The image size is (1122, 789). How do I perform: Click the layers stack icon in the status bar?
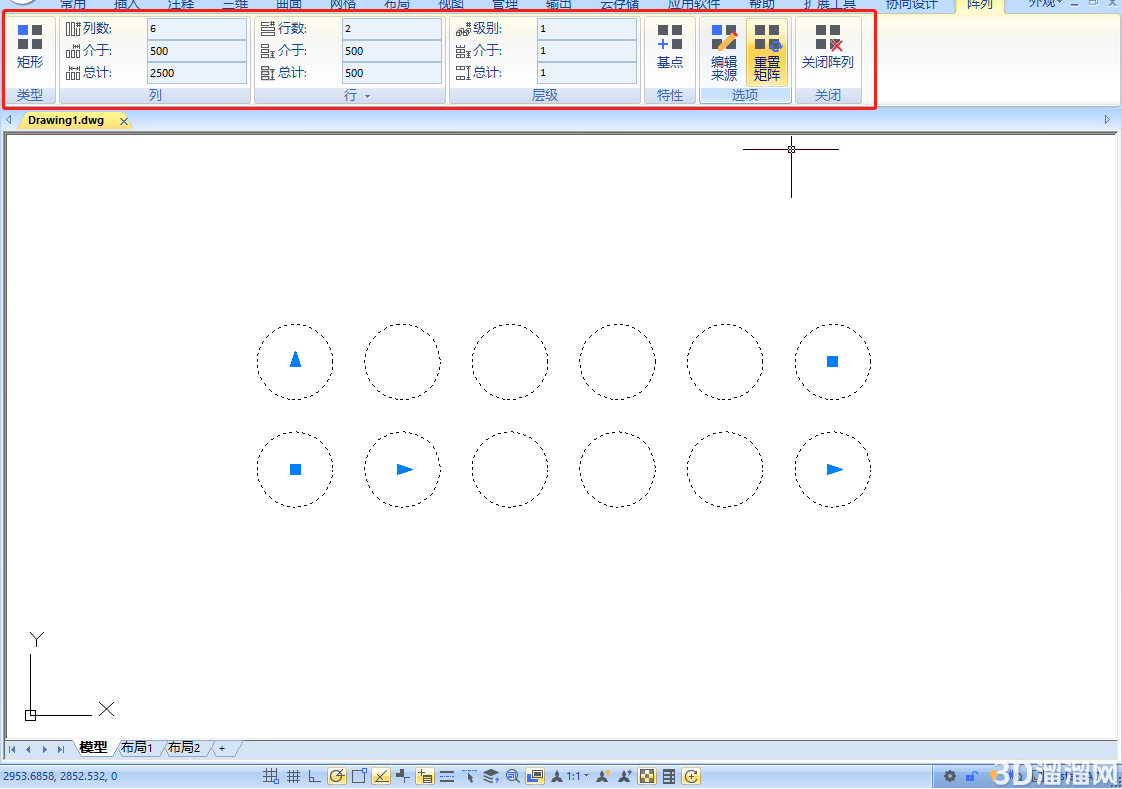491,776
